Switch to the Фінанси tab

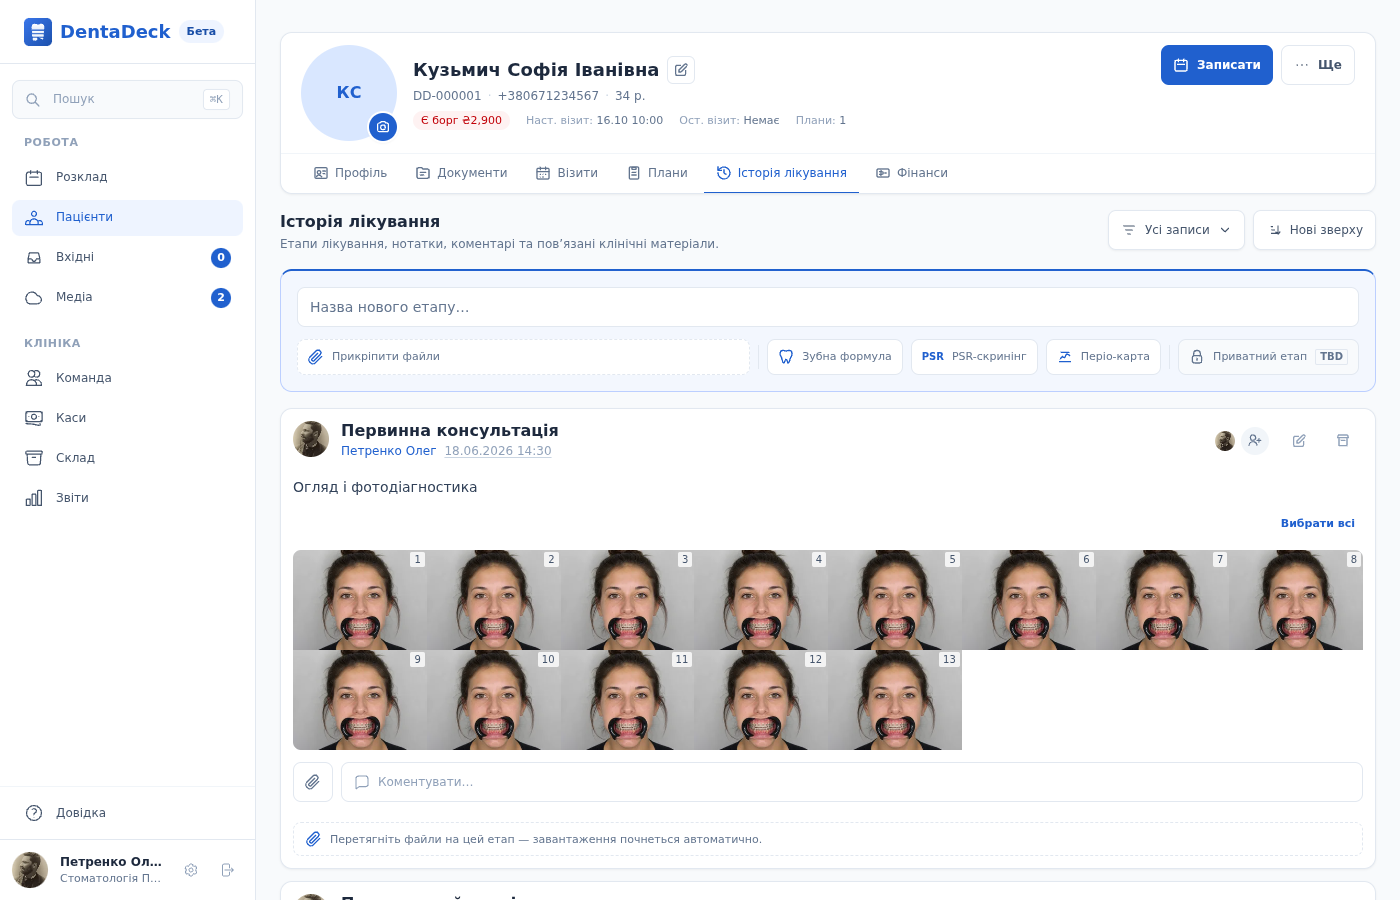click(x=911, y=173)
